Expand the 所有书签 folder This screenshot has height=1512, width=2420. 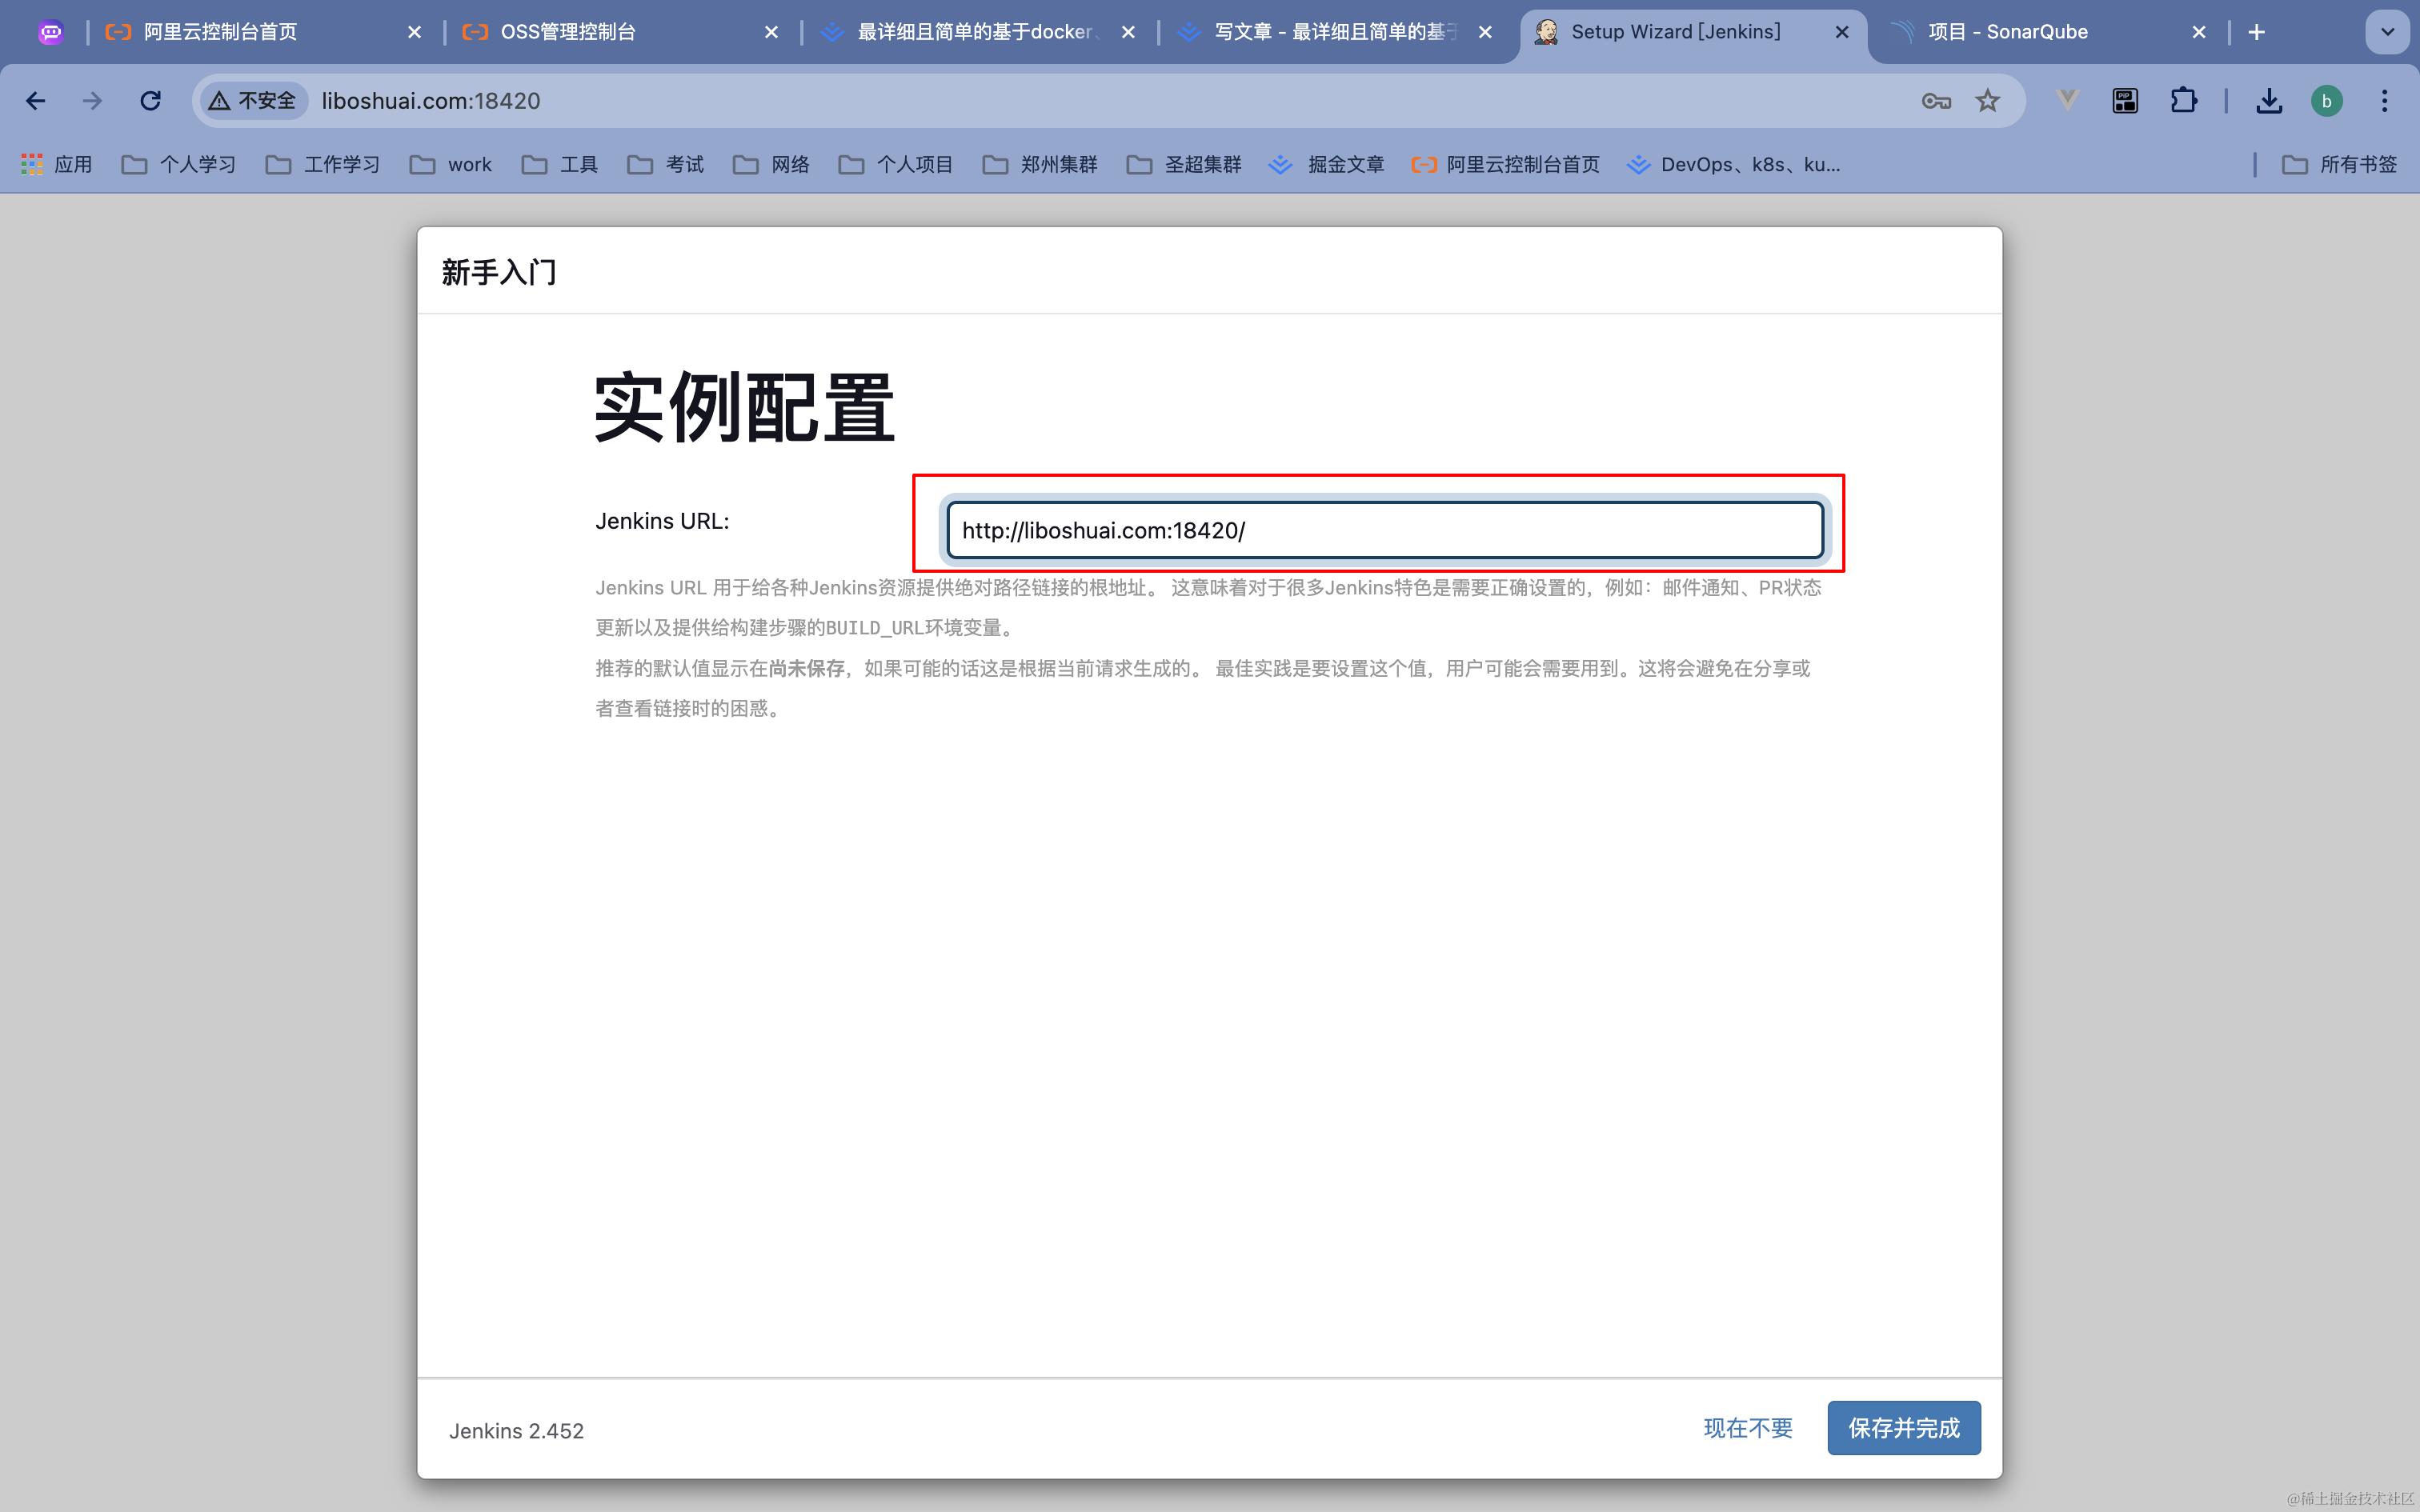coord(2340,165)
